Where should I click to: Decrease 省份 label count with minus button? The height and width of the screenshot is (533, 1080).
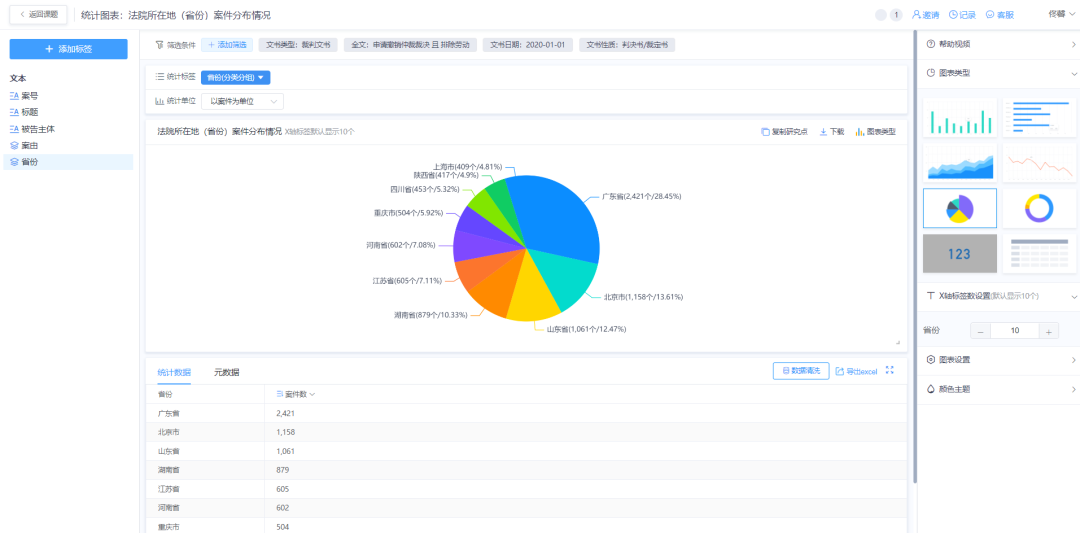point(981,331)
